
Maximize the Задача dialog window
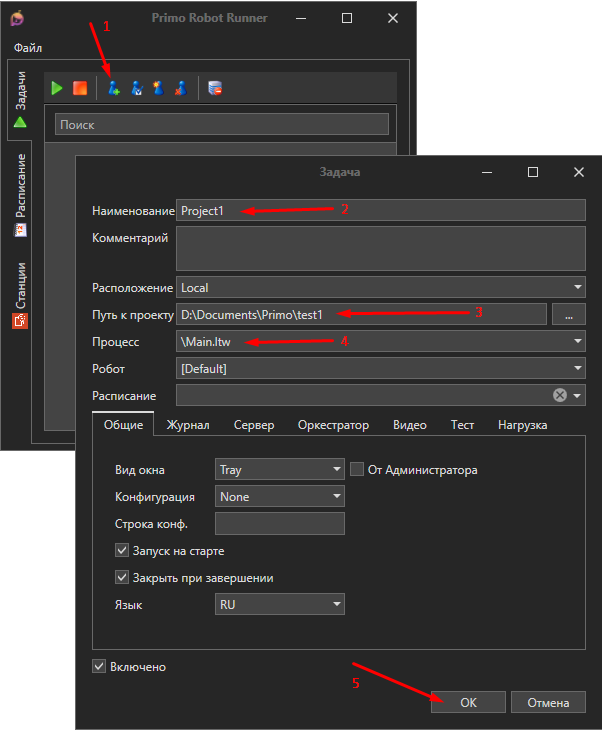pos(533,172)
